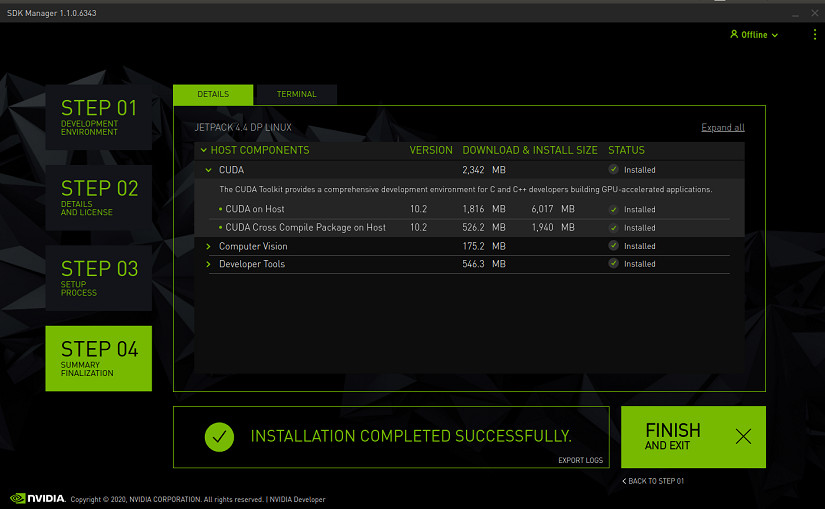Click the STATUS column header
The height and width of the screenshot is (509, 825).
[x=626, y=150]
